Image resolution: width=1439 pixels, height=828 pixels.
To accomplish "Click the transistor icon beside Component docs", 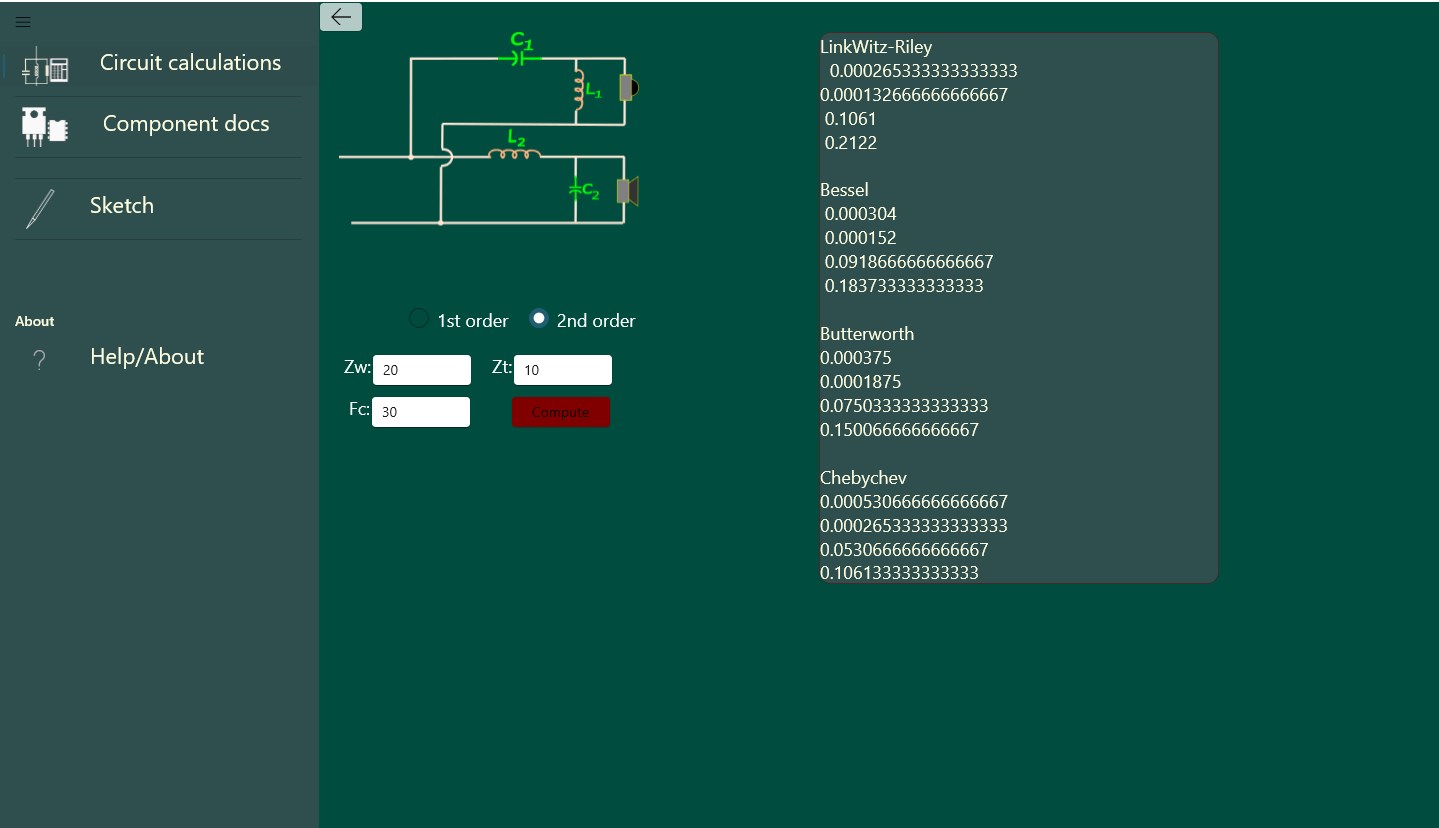I will pos(44,125).
